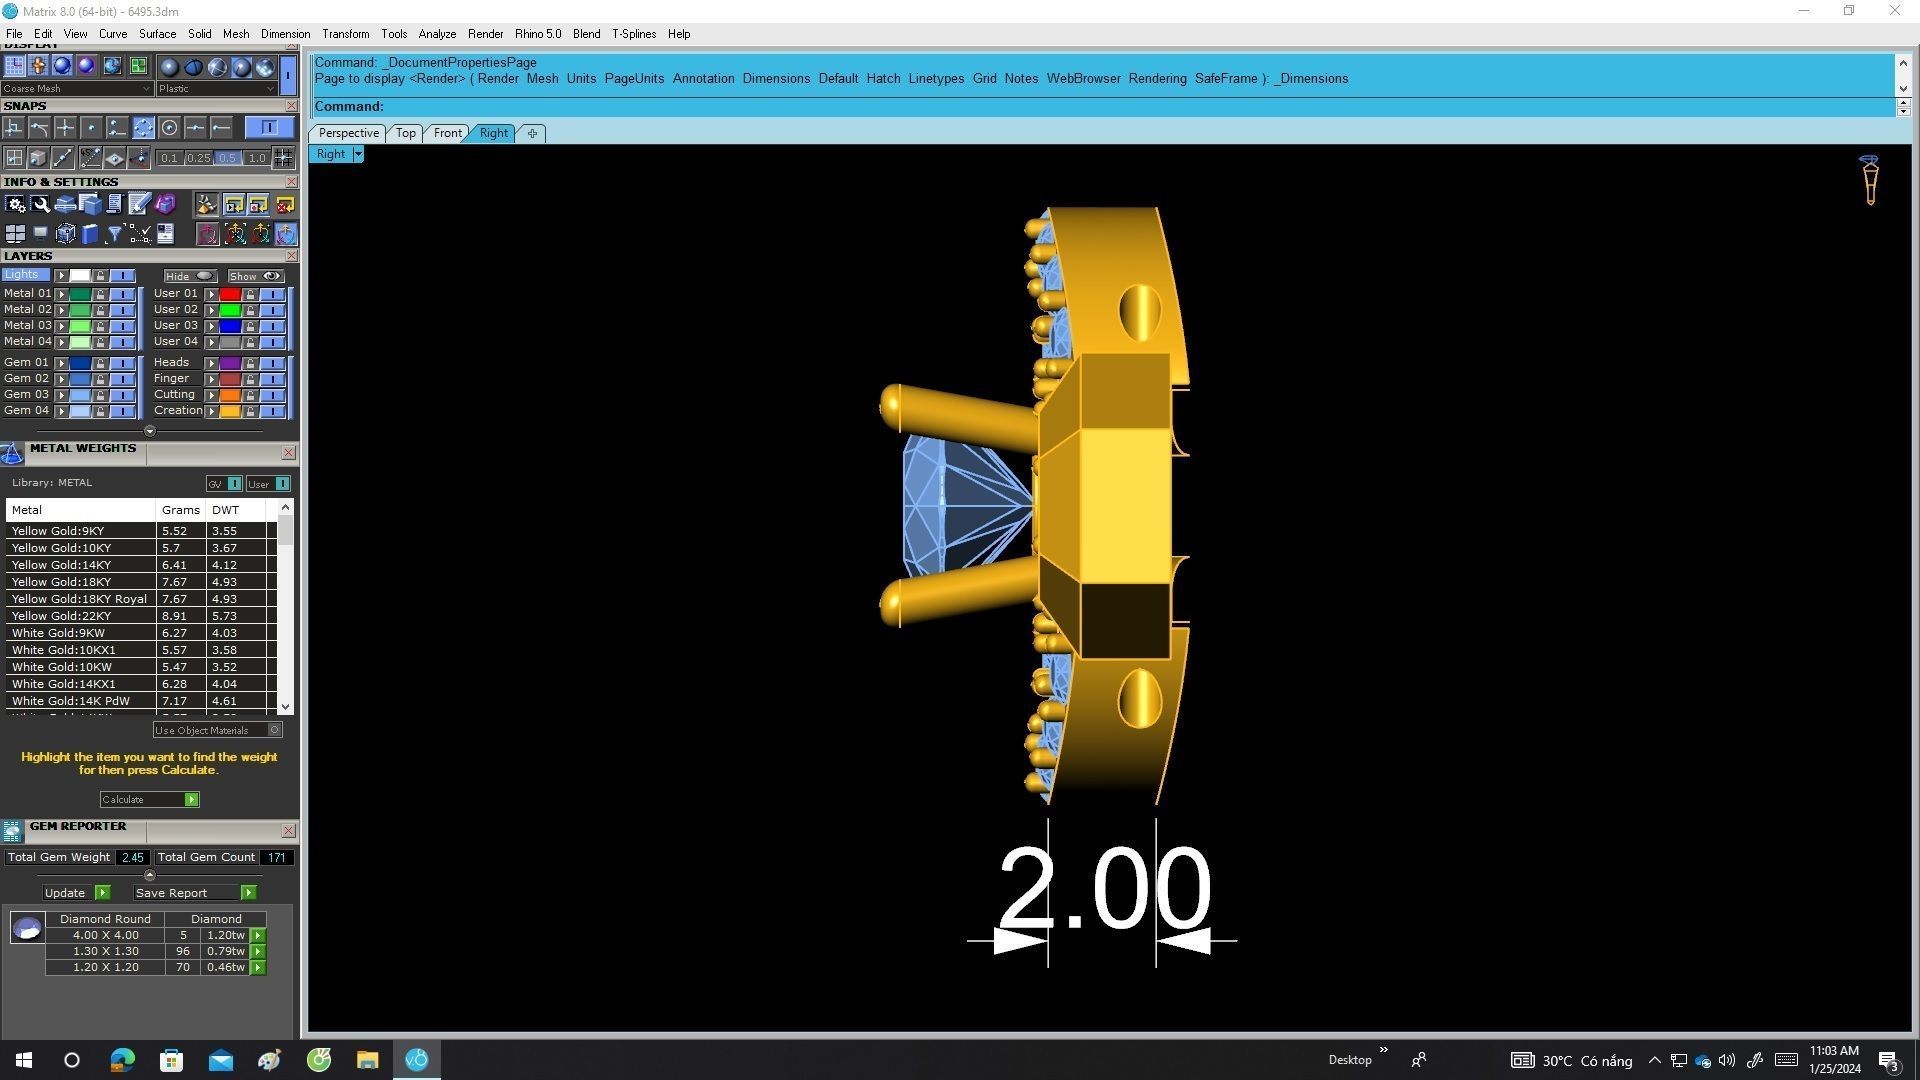Enable the circle center snap icon

coord(169,128)
